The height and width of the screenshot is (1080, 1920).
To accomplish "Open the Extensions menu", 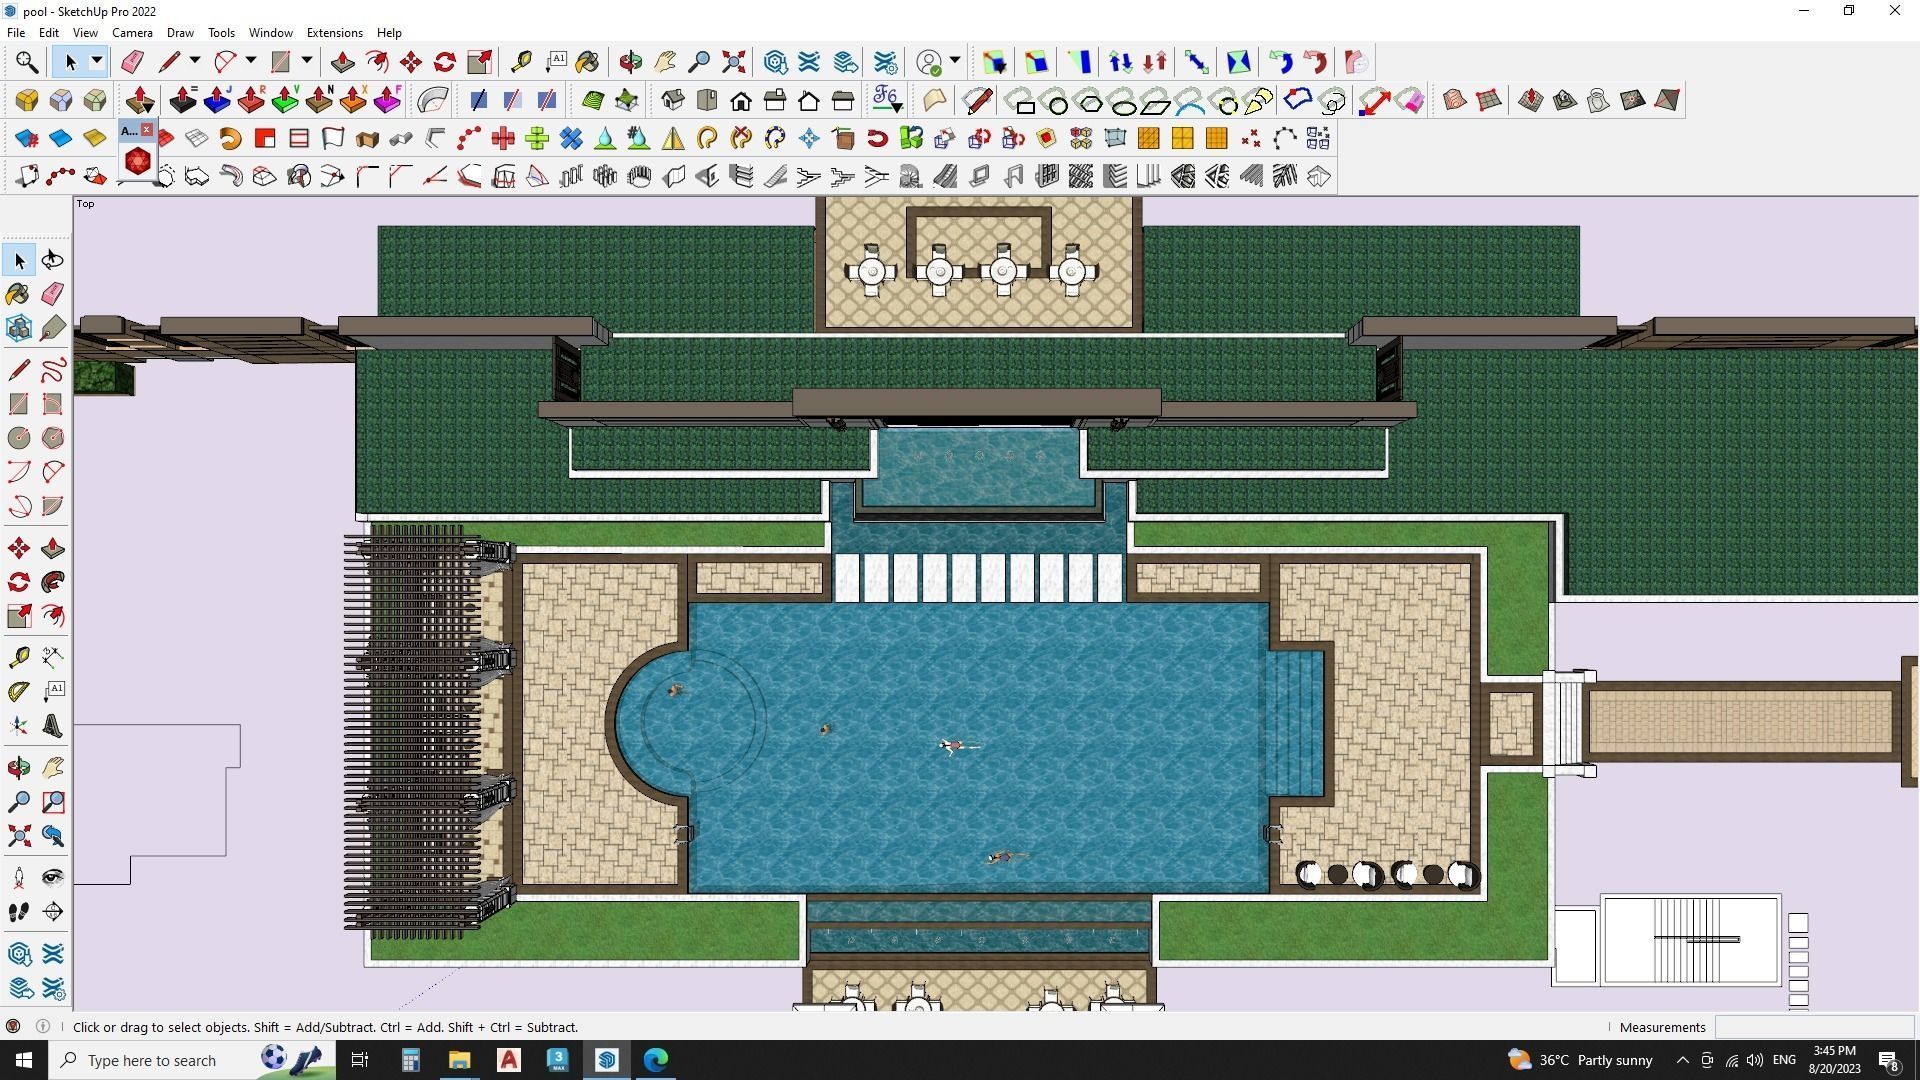I will pos(334,33).
